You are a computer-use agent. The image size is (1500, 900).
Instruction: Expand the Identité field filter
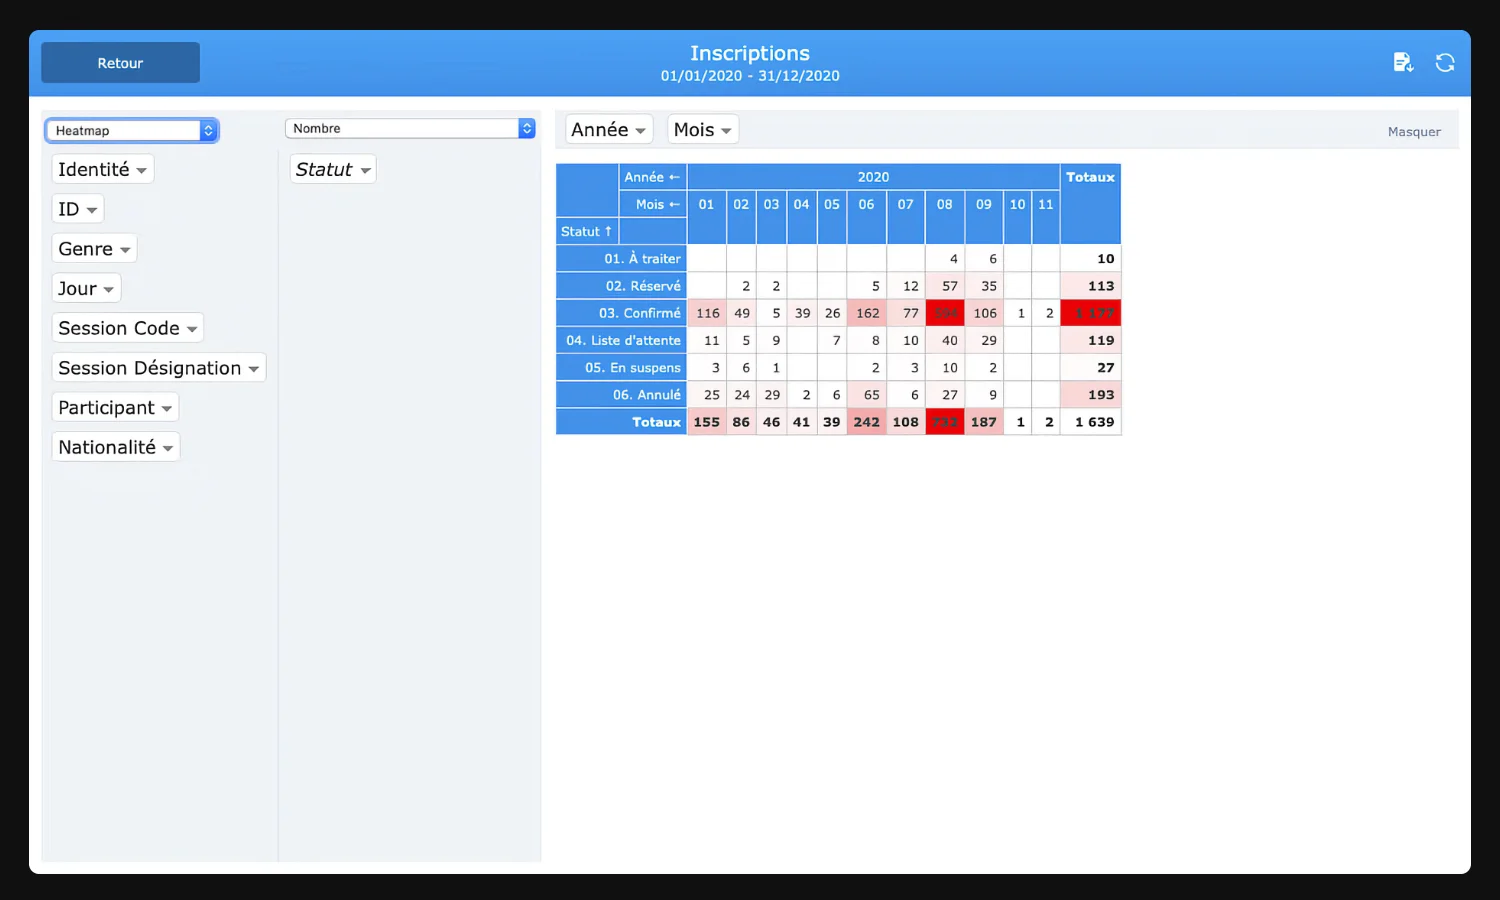(x=142, y=171)
